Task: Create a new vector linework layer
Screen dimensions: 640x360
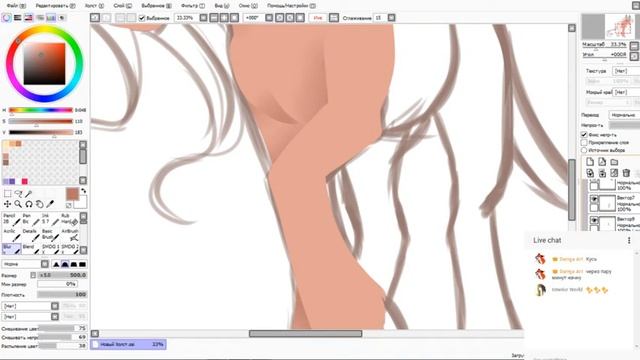Action: click(602, 162)
